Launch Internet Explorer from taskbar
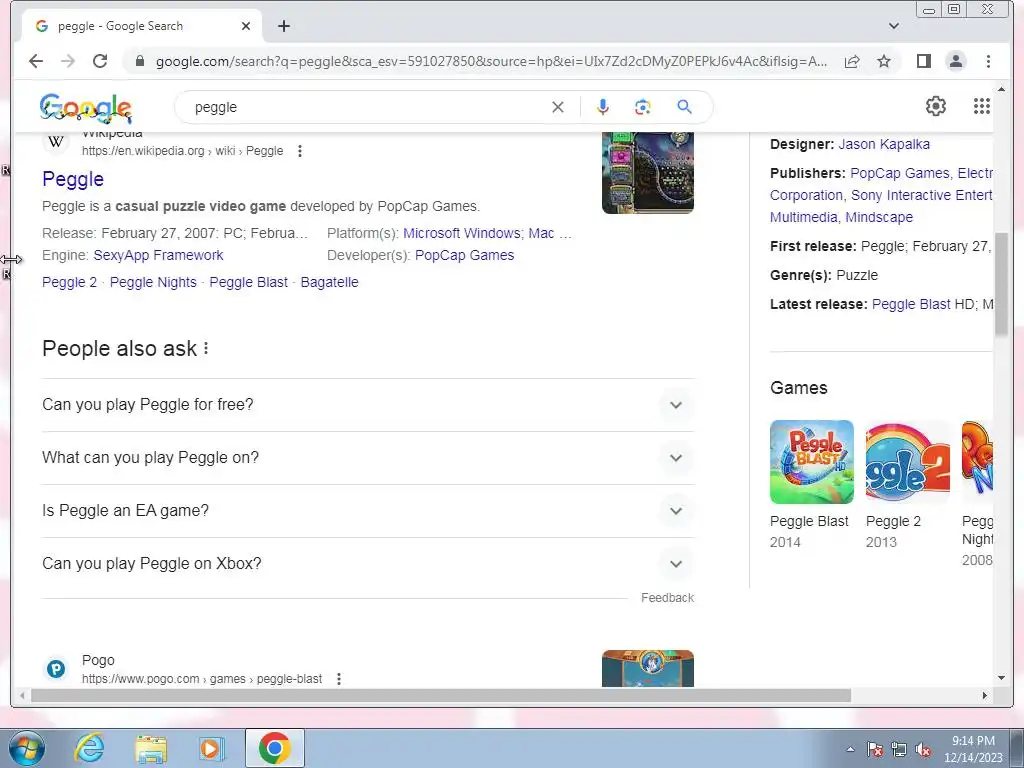Screen dimensions: 1024x768 click(89, 748)
